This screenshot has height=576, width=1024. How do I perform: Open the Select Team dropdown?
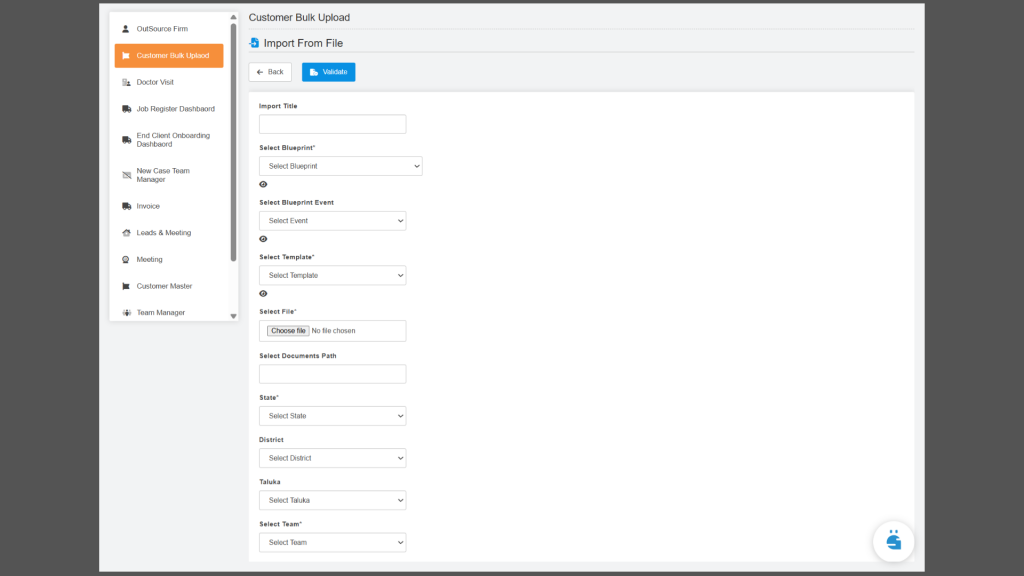(x=332, y=542)
